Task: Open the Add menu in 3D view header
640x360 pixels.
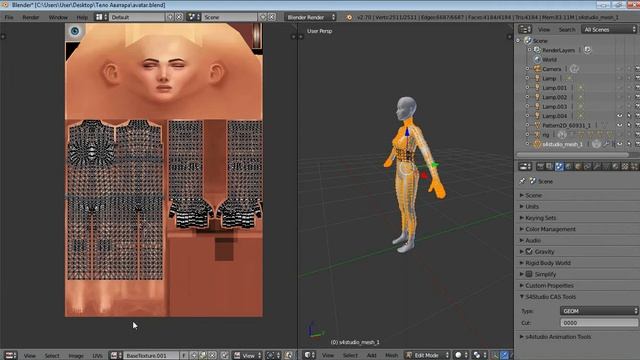Action: click(371, 356)
